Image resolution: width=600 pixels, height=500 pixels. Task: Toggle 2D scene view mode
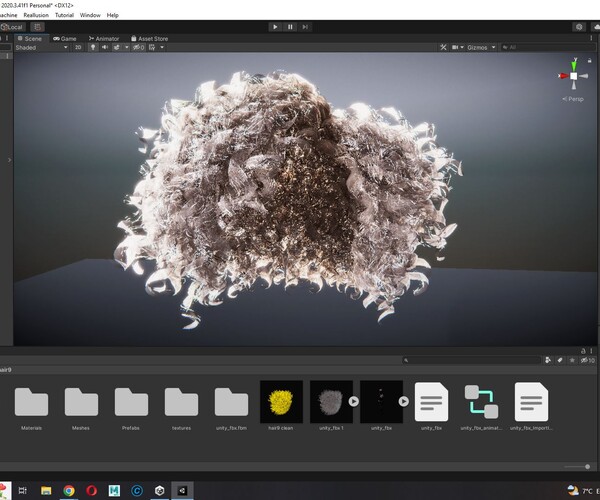(x=78, y=47)
